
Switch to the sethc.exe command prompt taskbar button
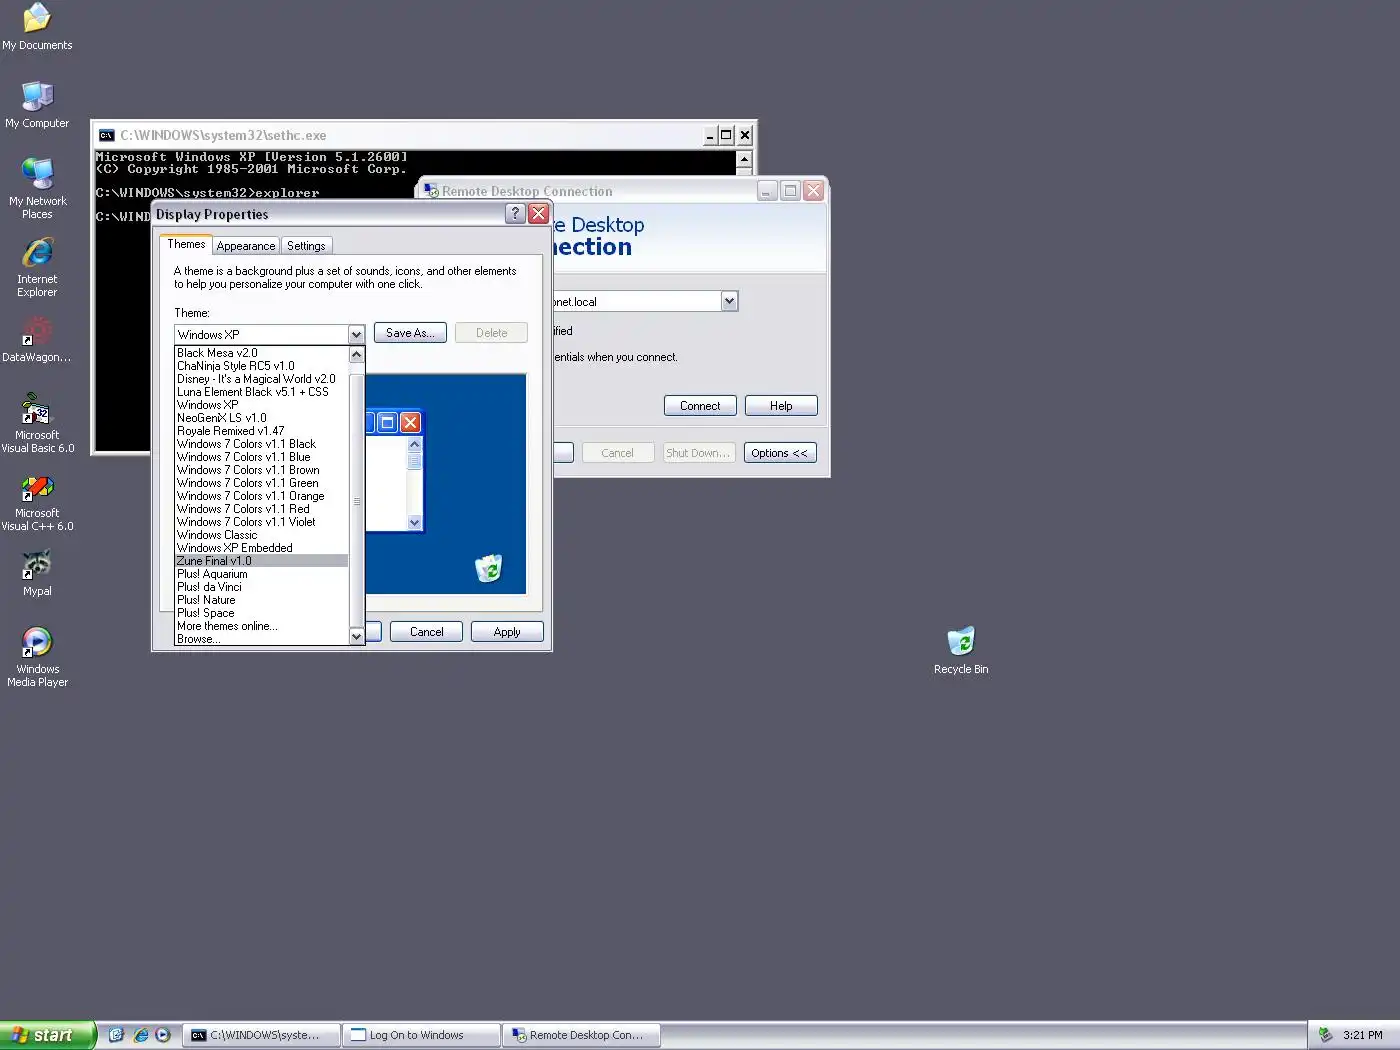click(x=262, y=1035)
